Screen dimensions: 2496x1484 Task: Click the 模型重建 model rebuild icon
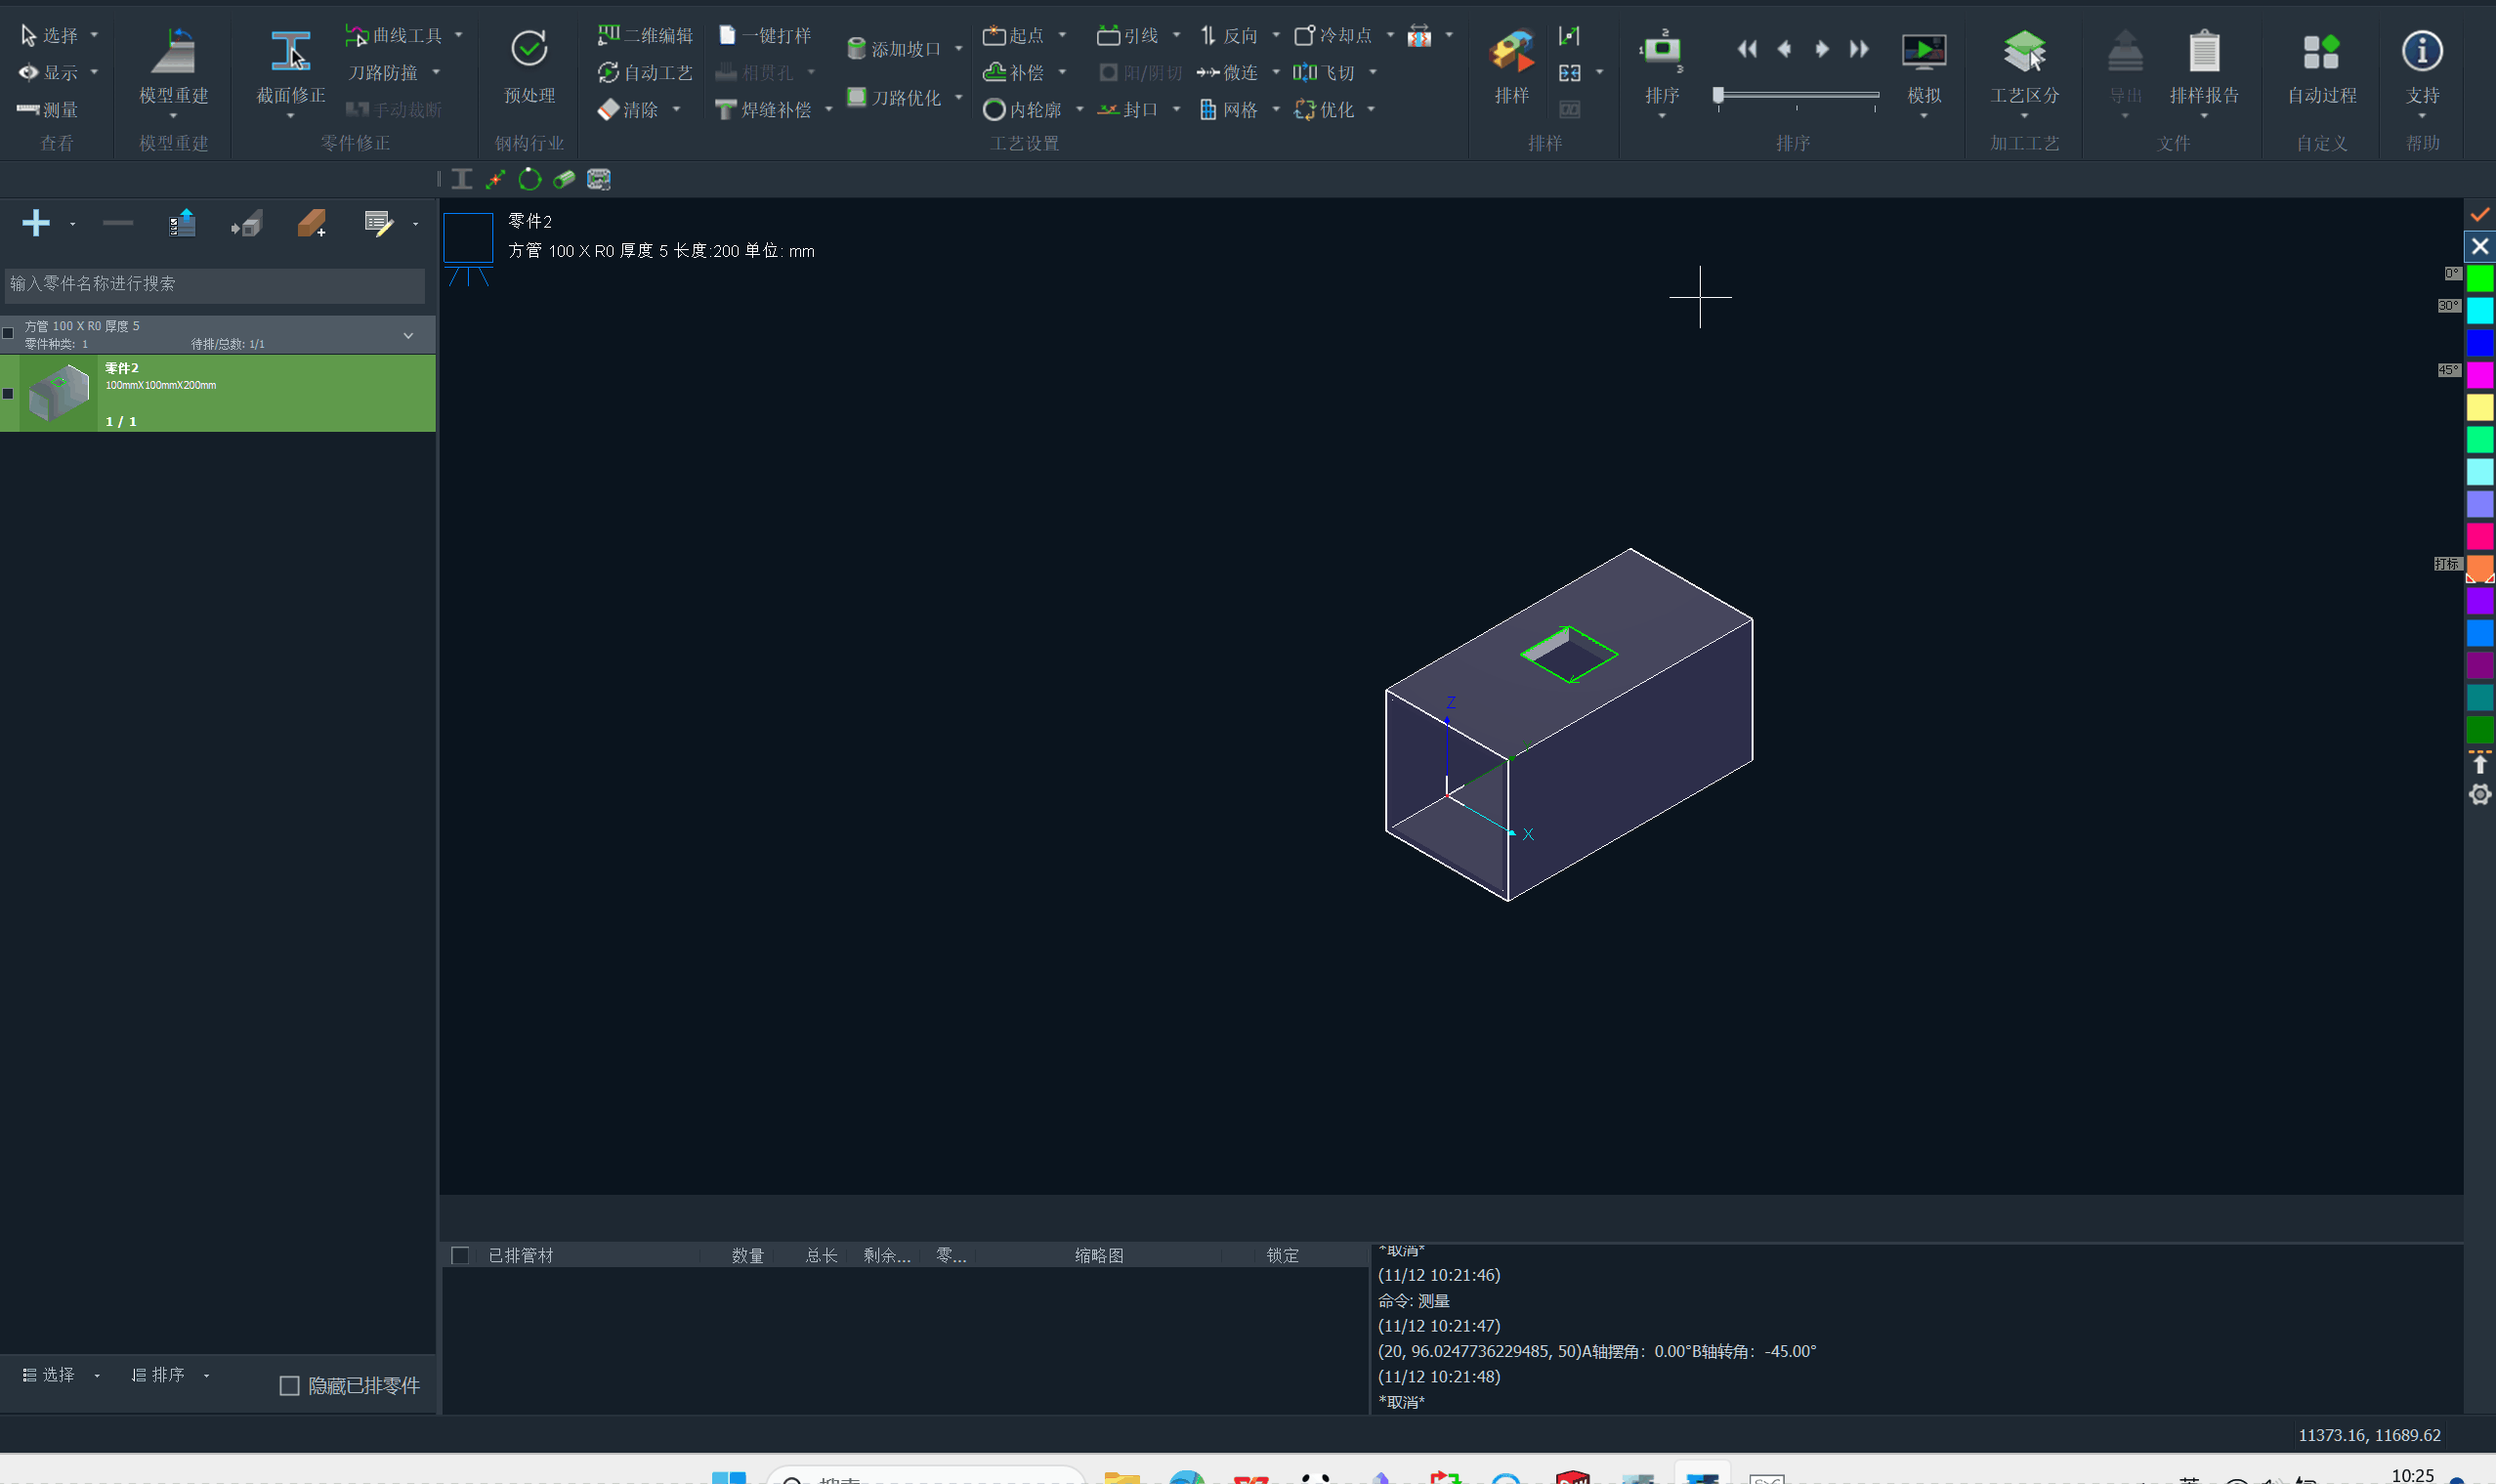coord(174,52)
